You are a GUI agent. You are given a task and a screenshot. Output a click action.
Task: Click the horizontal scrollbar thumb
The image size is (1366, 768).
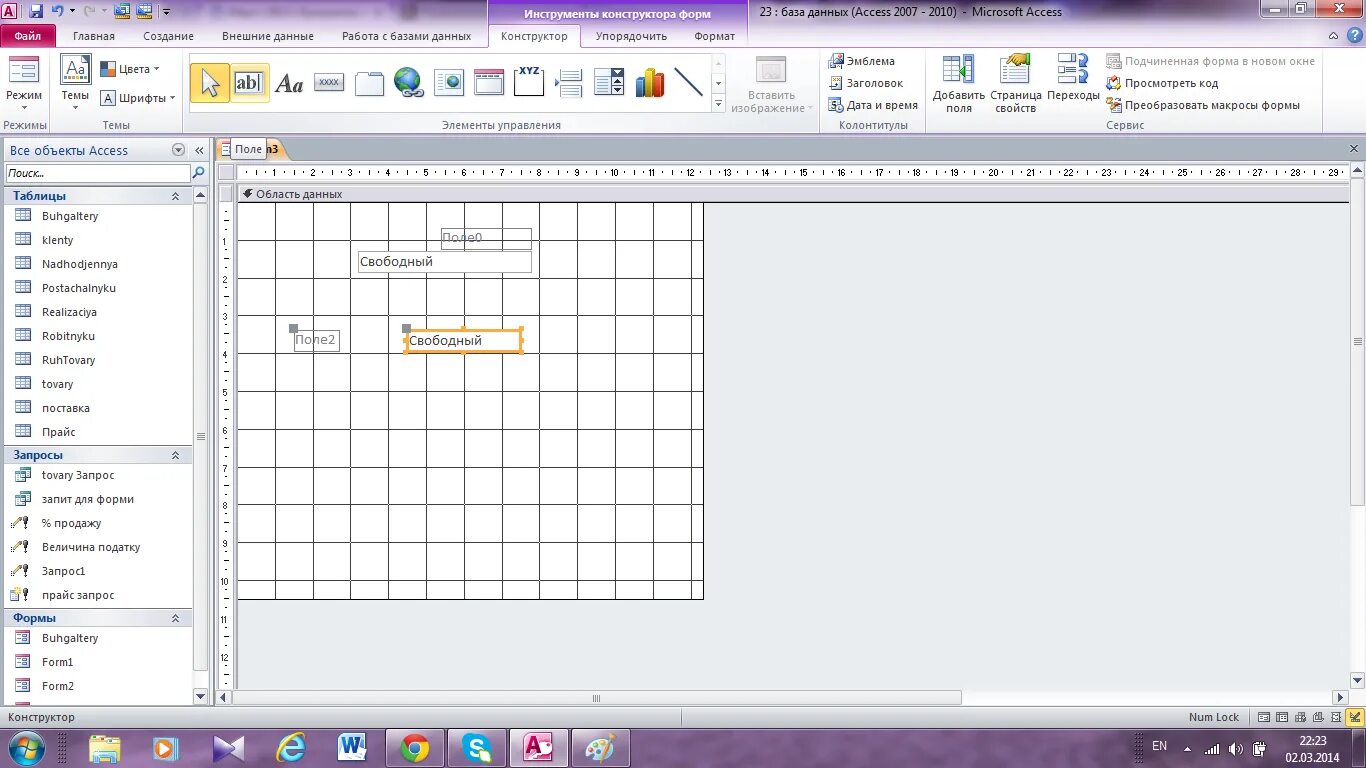[596, 698]
